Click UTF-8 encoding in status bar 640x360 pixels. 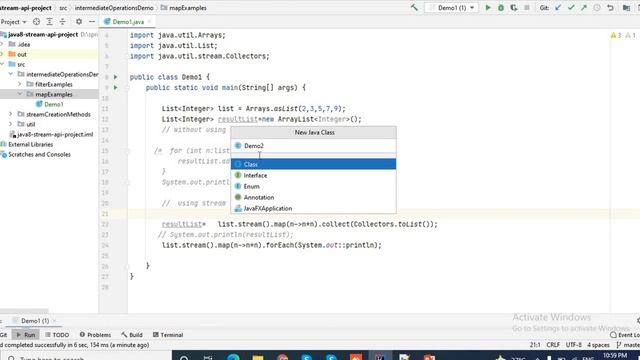(x=573, y=345)
